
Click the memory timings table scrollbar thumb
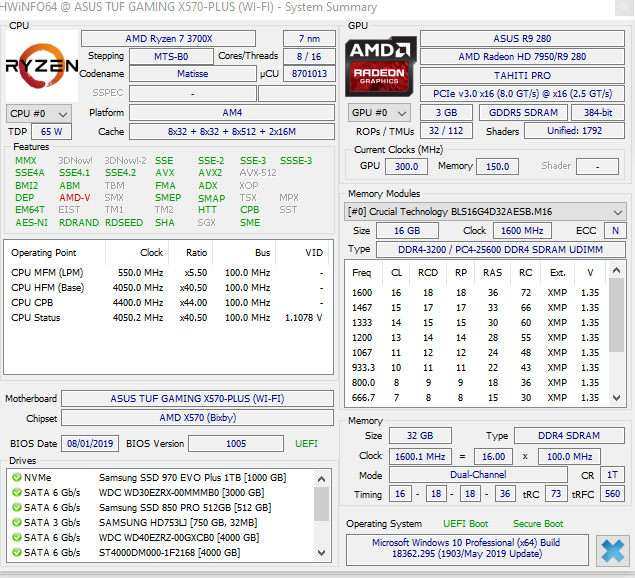(x=616, y=315)
